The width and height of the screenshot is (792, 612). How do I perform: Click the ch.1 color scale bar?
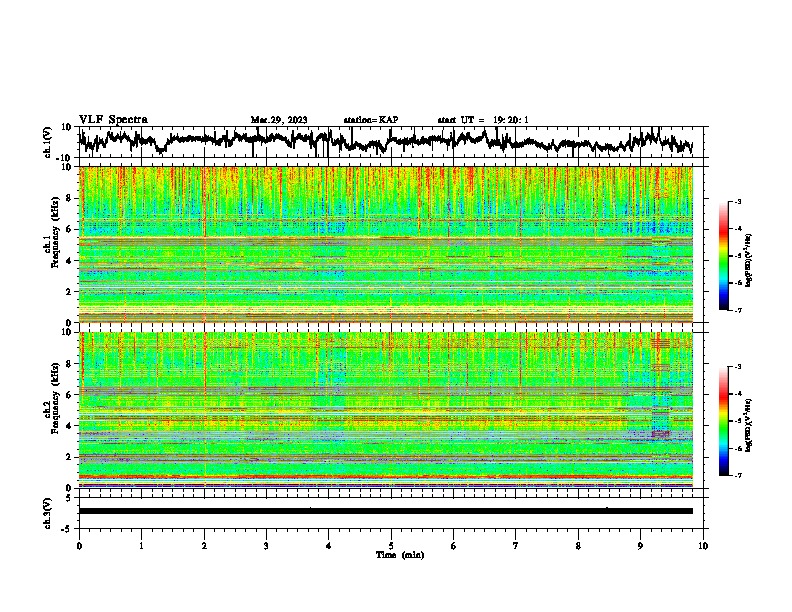point(723,256)
